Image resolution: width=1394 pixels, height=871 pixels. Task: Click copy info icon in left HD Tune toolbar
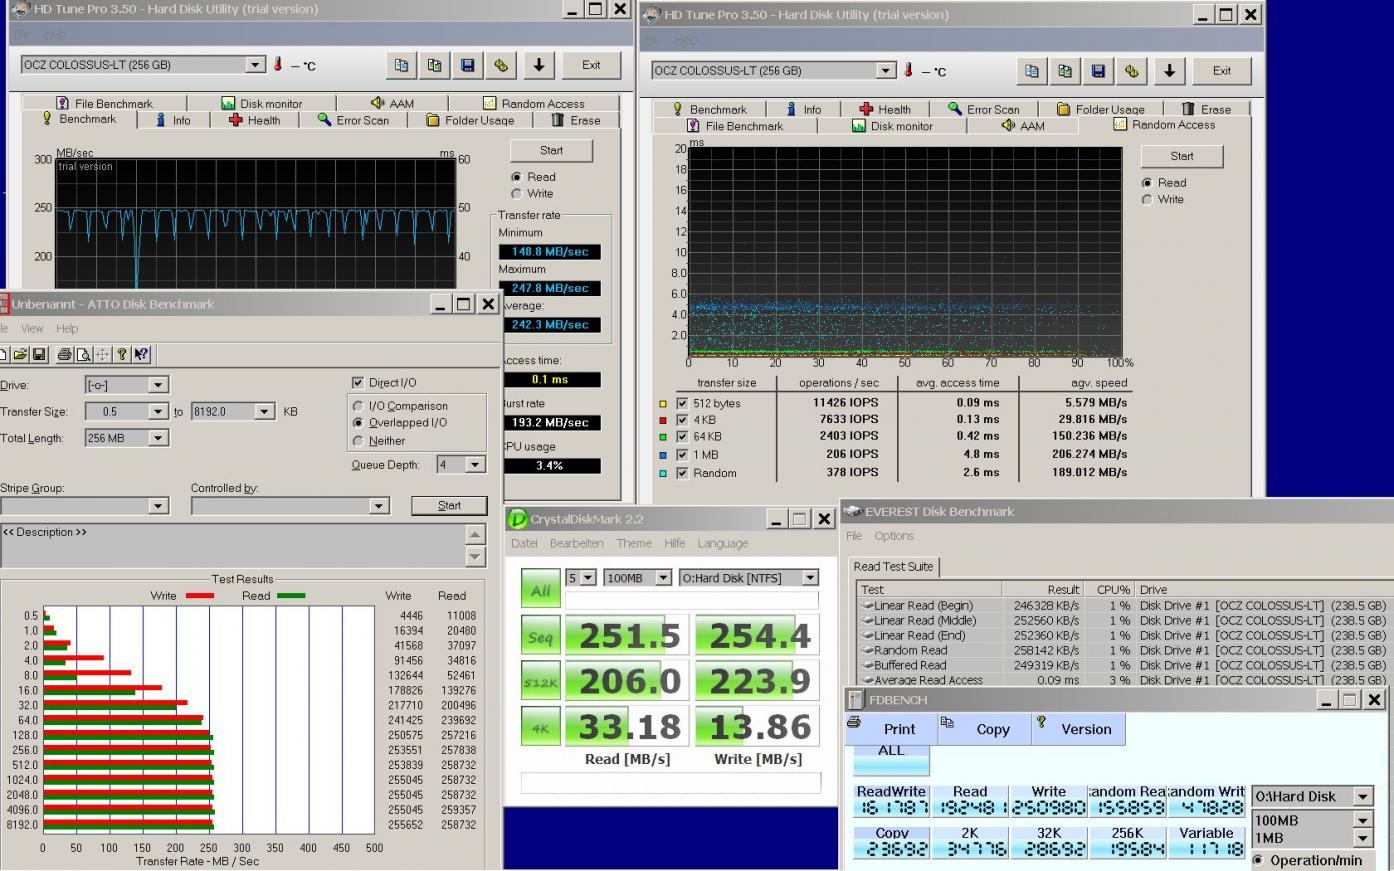pos(402,65)
